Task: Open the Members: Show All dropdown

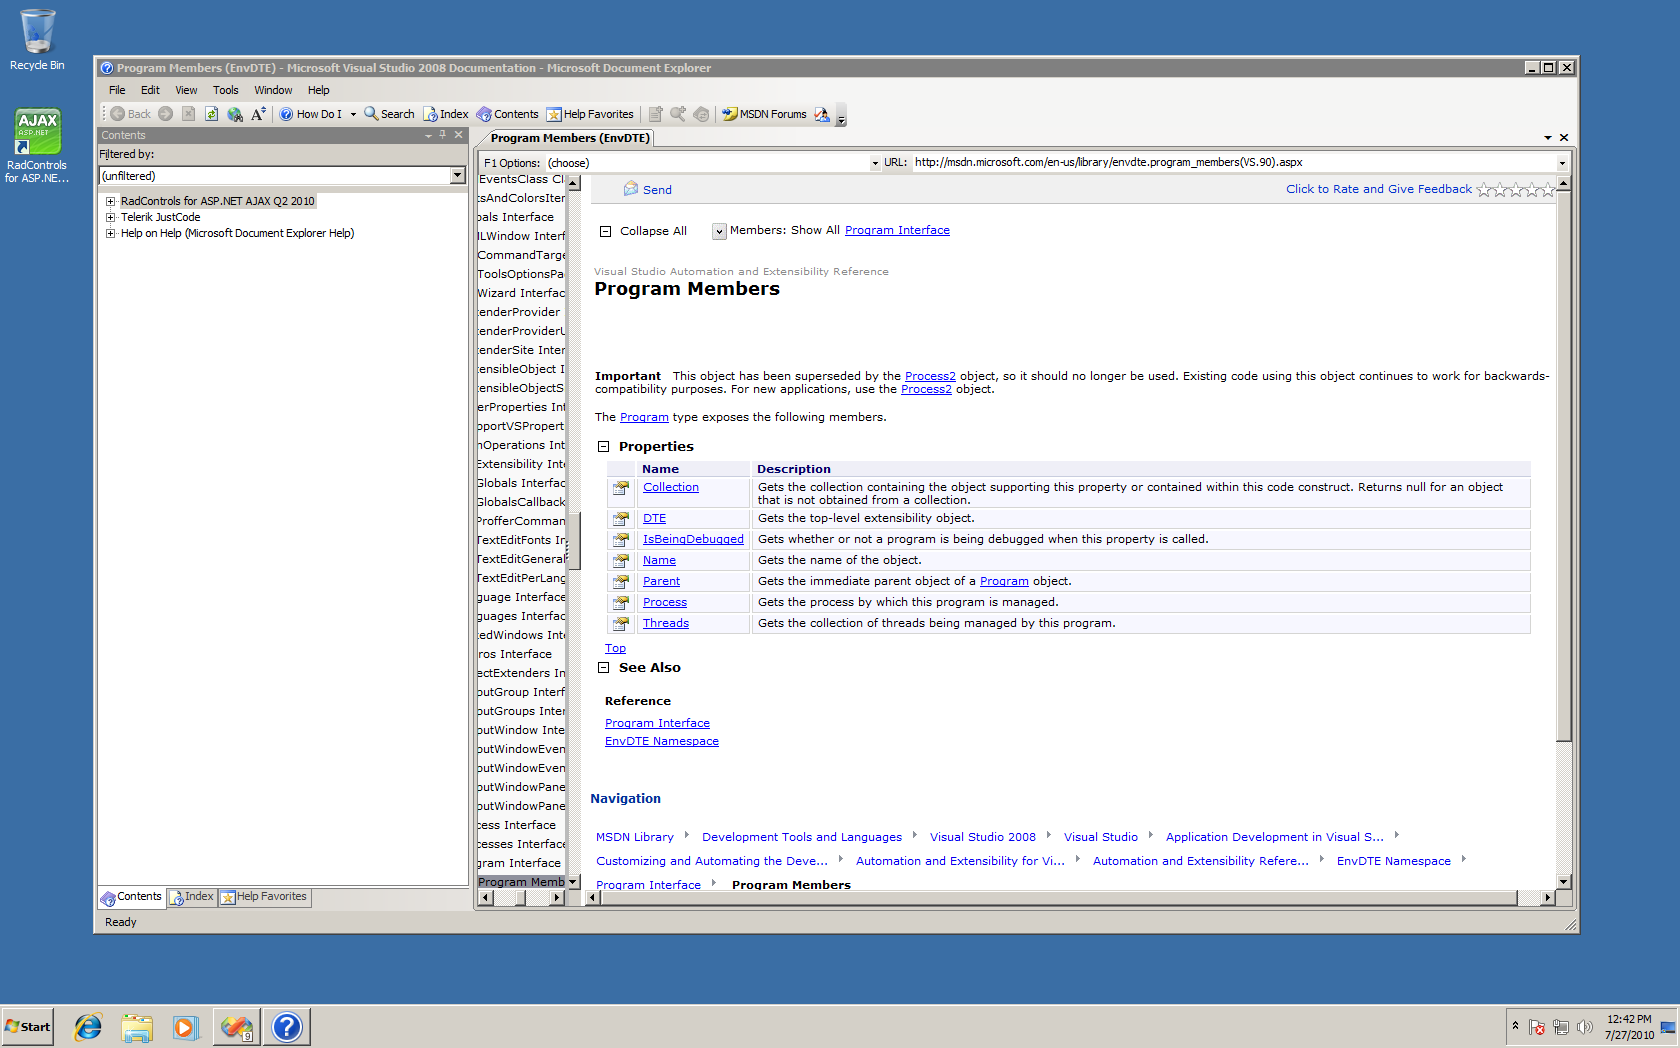Action: click(x=719, y=231)
